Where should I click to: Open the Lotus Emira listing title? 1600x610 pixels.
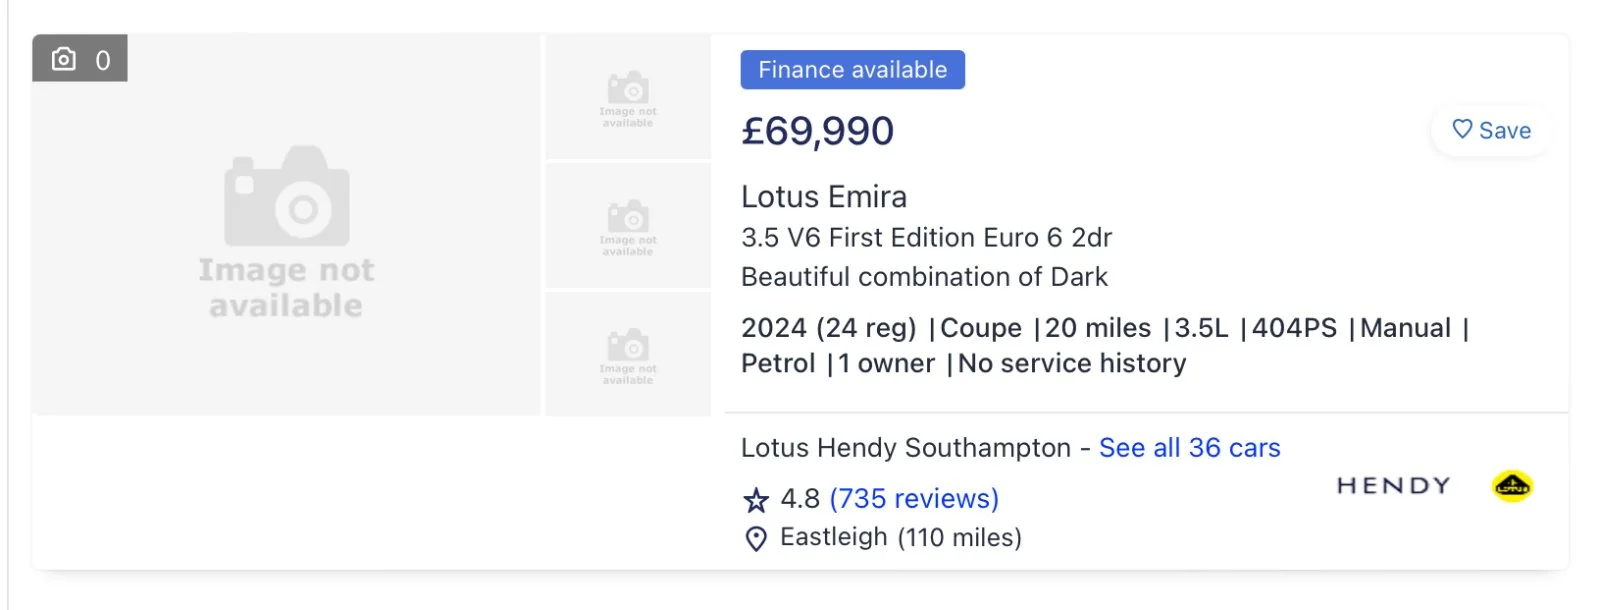point(824,197)
